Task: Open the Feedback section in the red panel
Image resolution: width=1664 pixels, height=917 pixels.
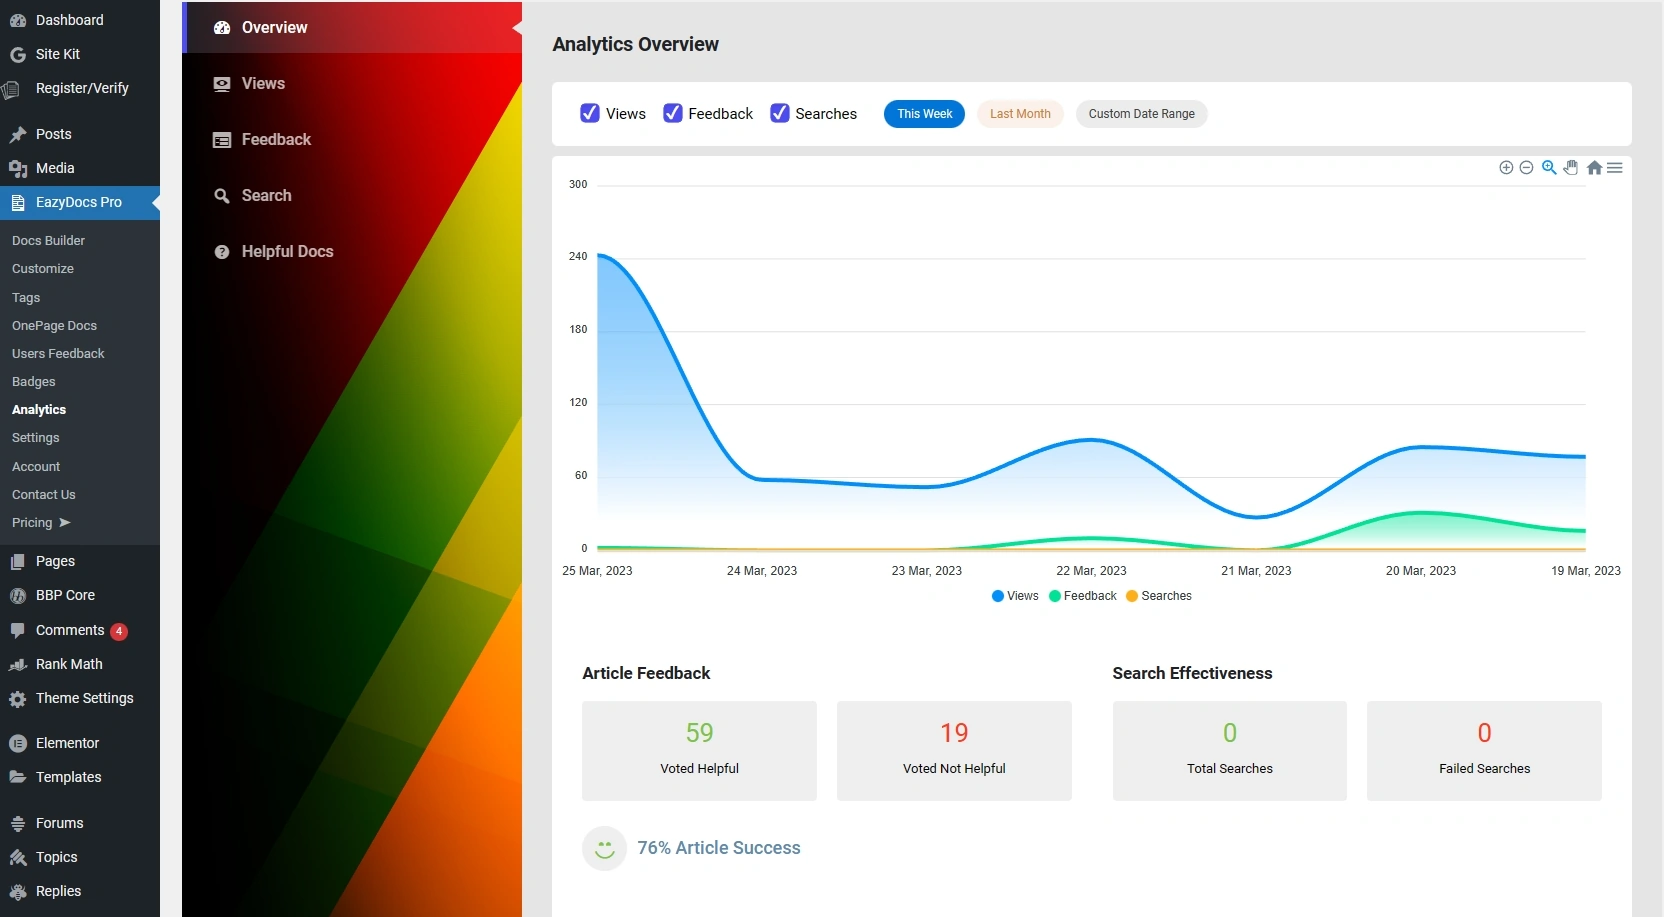Action: 275,139
